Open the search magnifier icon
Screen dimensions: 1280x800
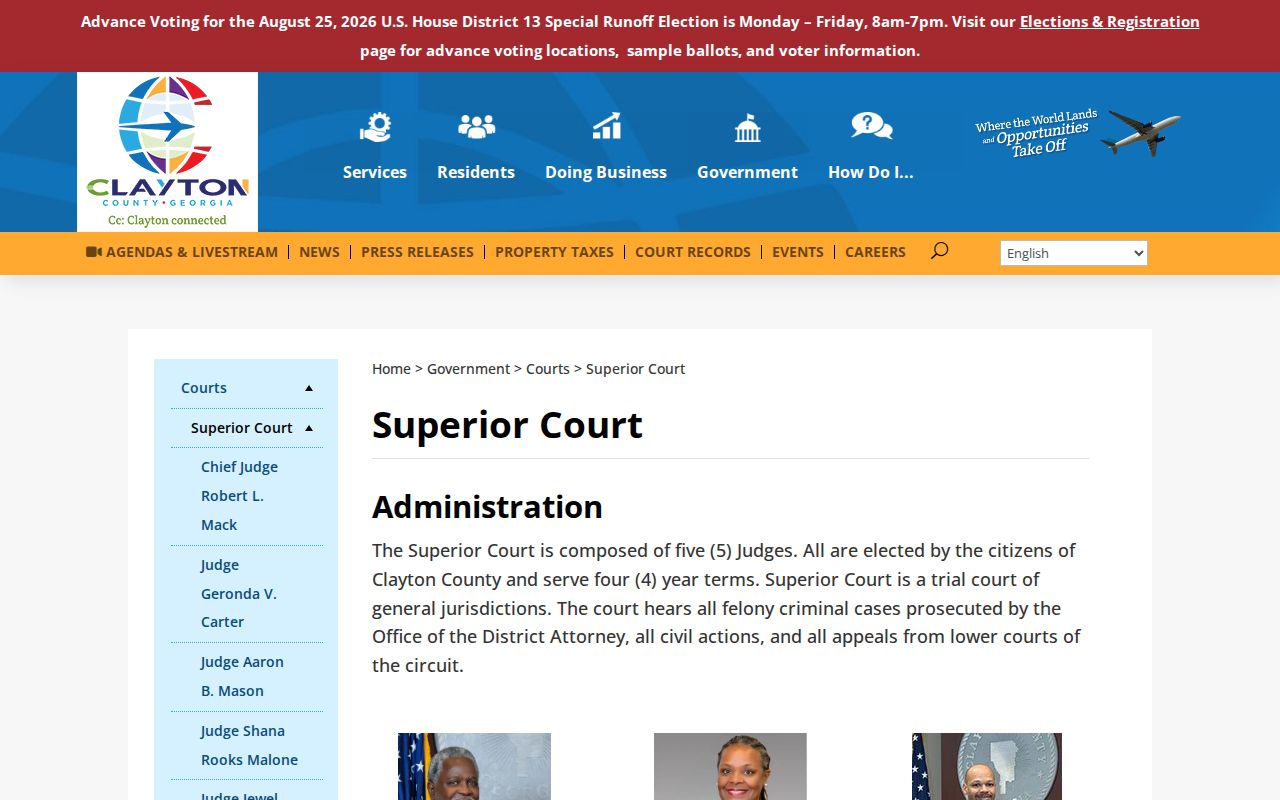939,251
